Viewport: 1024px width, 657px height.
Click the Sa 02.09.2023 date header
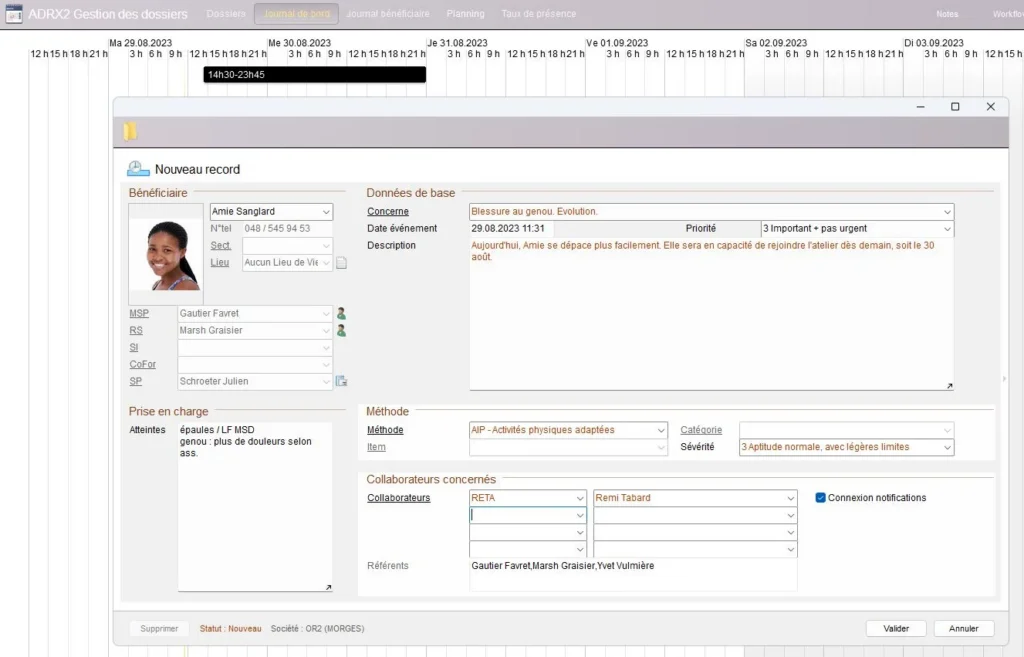point(776,42)
